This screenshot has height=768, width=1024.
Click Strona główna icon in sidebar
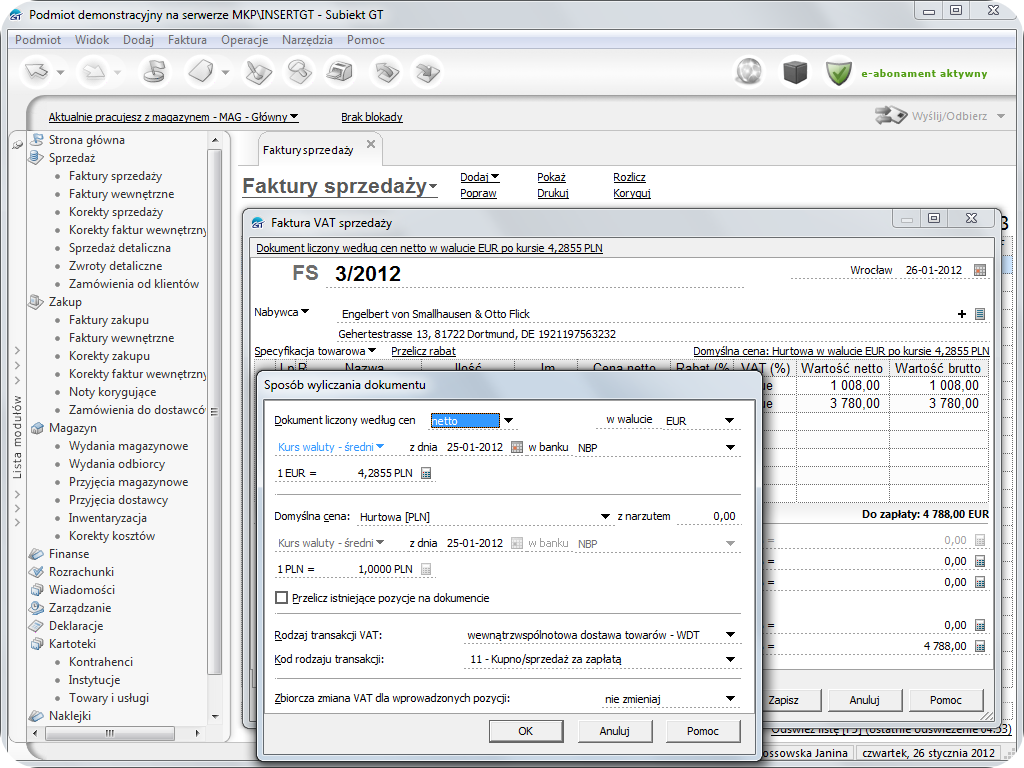37,140
